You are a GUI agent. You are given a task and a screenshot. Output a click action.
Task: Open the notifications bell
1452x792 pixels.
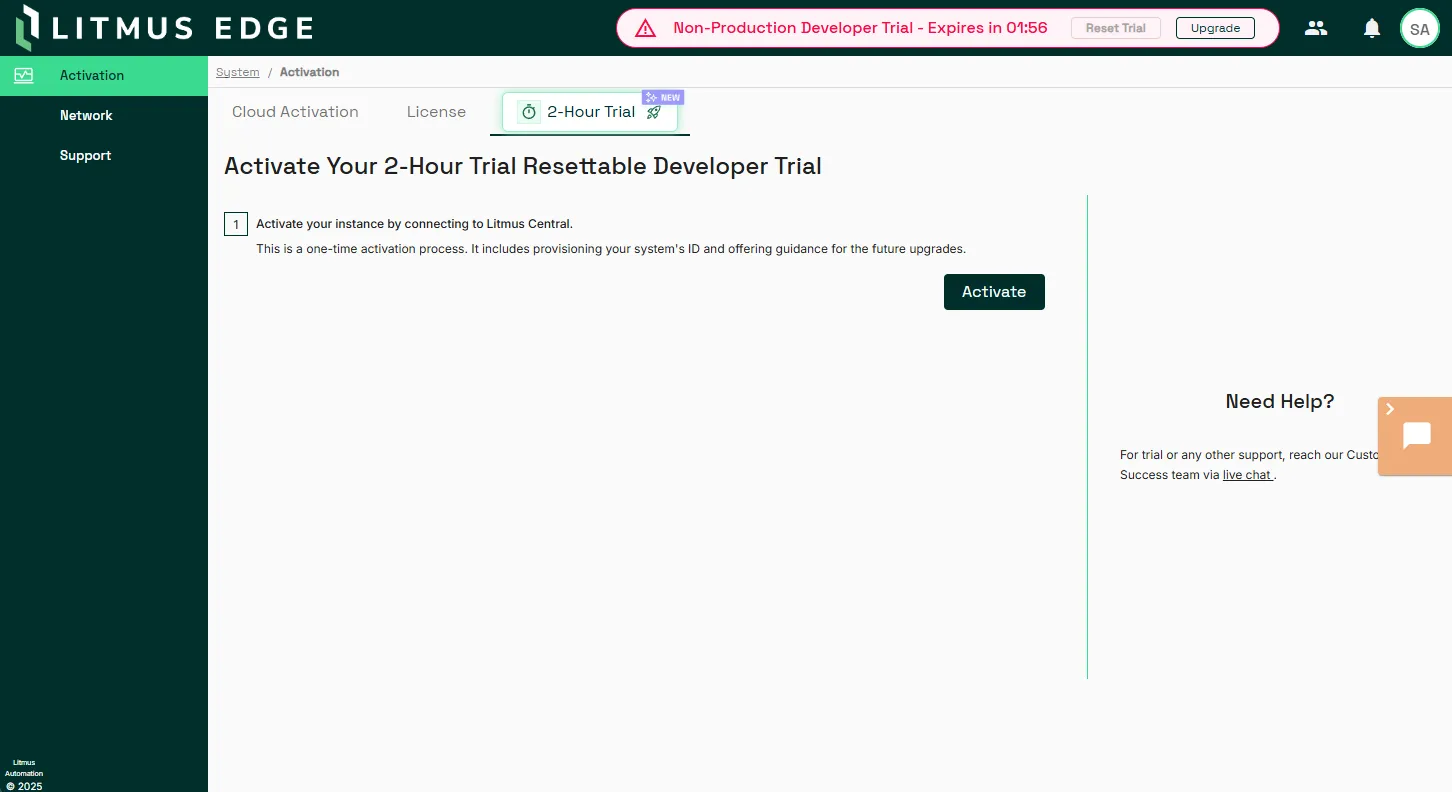[x=1372, y=28]
